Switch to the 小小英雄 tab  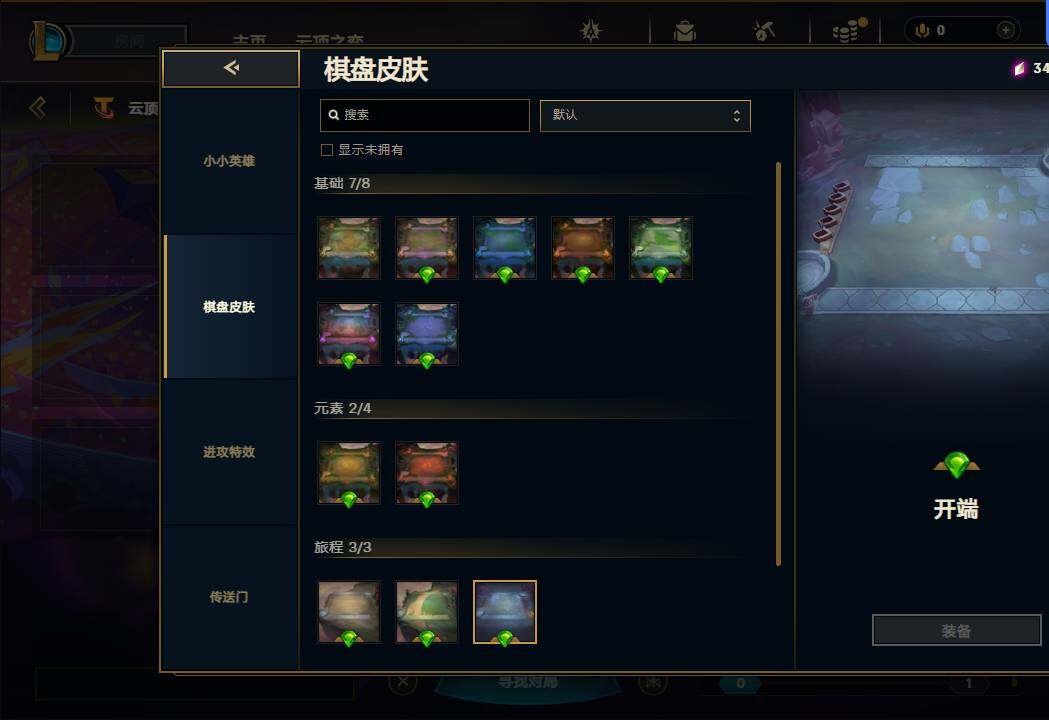point(230,161)
